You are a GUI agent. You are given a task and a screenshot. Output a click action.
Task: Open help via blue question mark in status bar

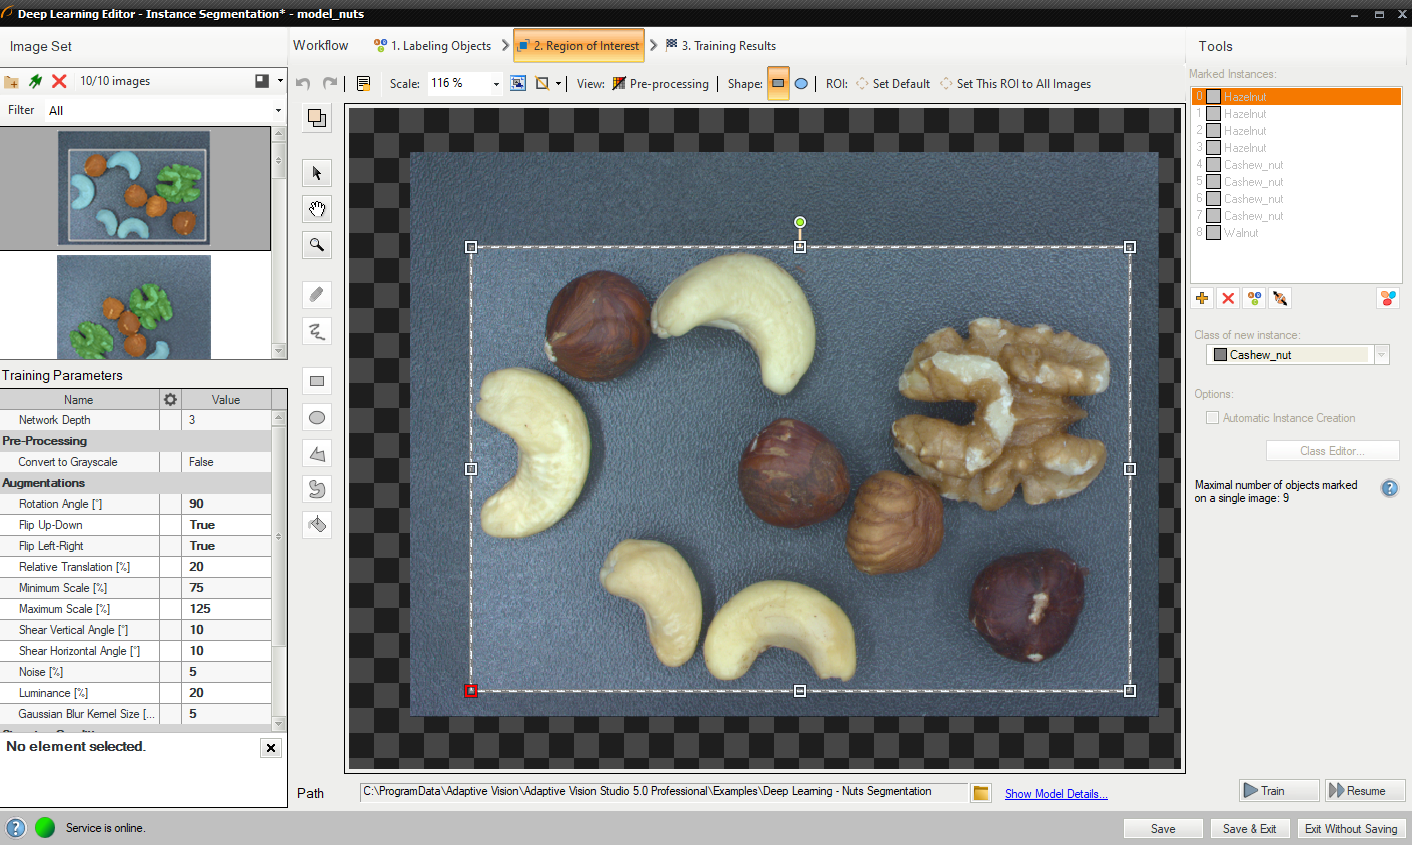tap(16, 828)
